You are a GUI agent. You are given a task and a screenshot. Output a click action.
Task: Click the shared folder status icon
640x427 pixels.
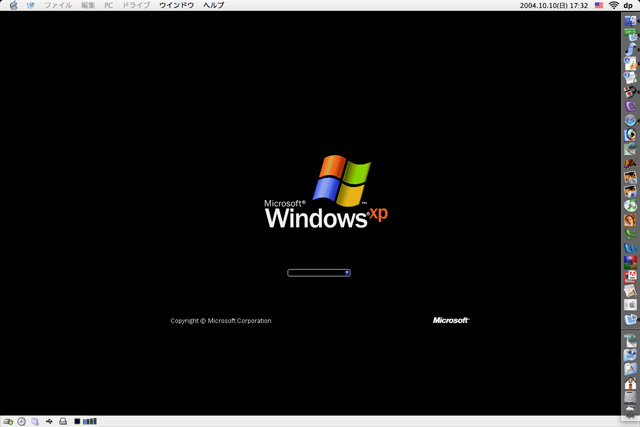[x=35, y=421]
